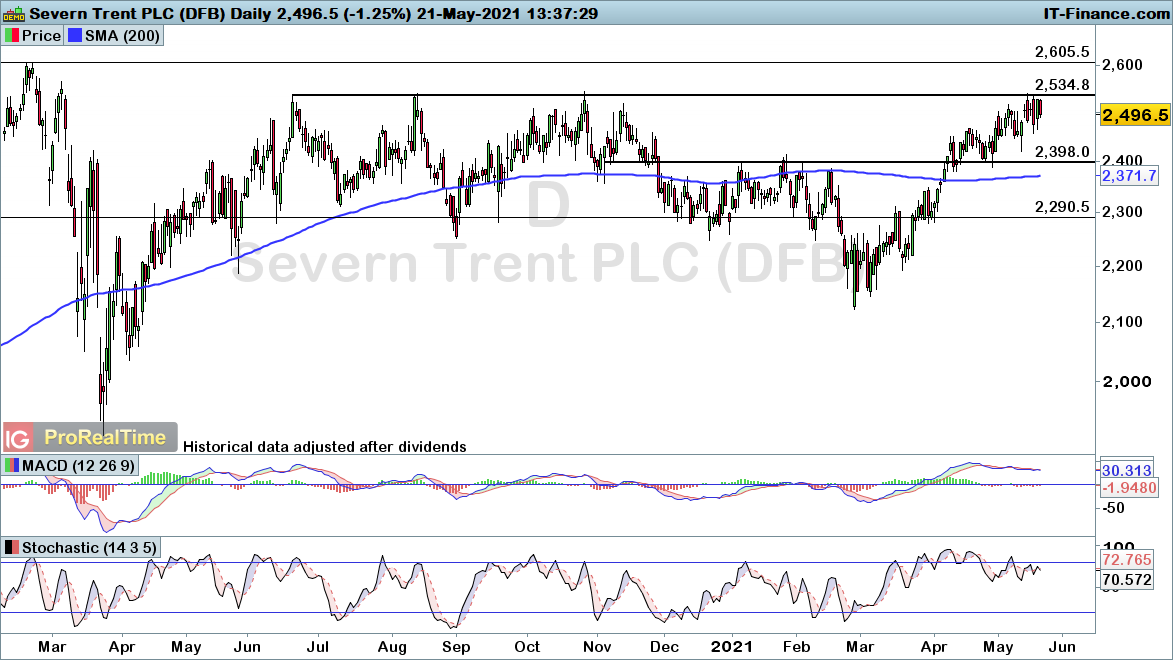Select the 2,398.0 support line label
Viewport: 1173px width, 660px height.
point(1061,152)
